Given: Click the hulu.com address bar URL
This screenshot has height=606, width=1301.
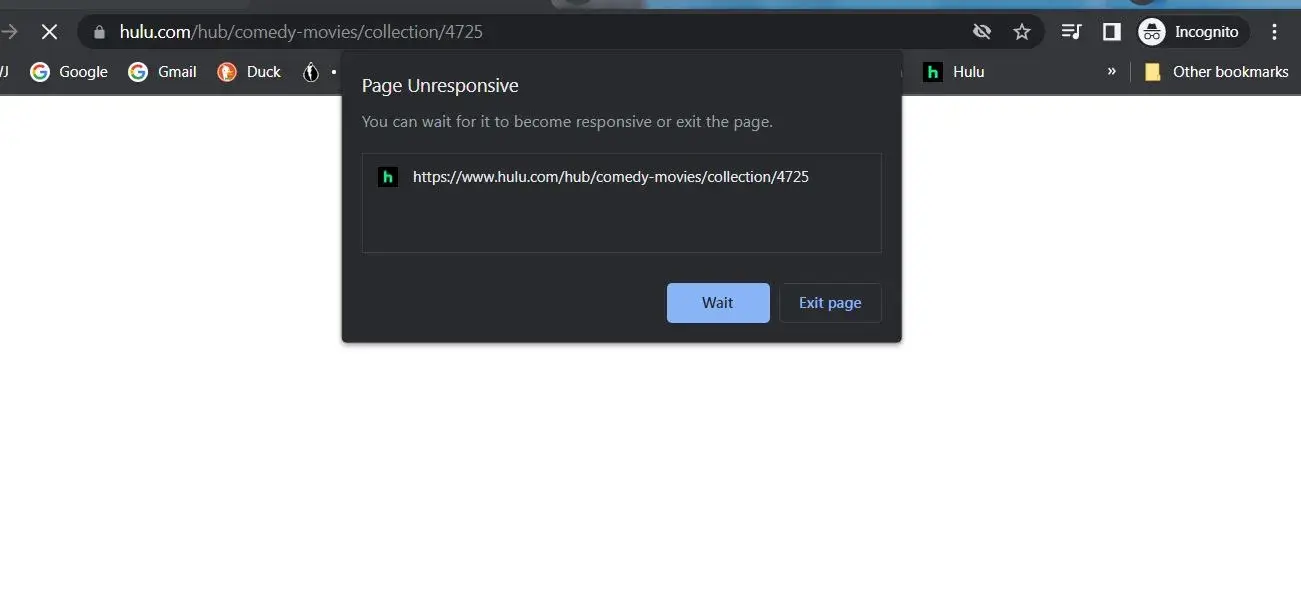Looking at the screenshot, I should click(301, 32).
